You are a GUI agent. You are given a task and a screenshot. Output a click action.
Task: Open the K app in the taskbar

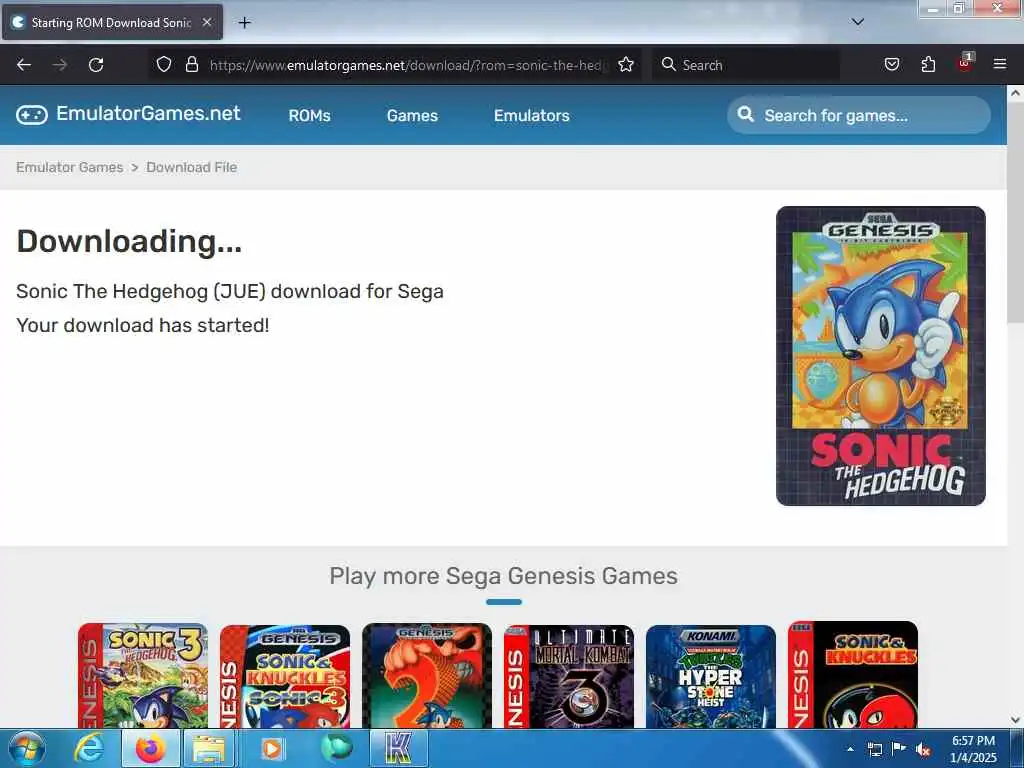point(398,749)
